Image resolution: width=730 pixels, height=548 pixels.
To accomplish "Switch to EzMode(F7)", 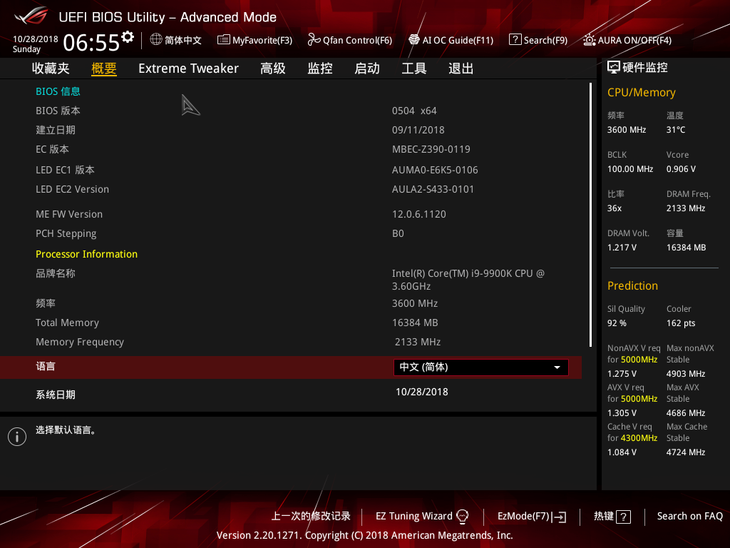I will [x=532, y=516].
